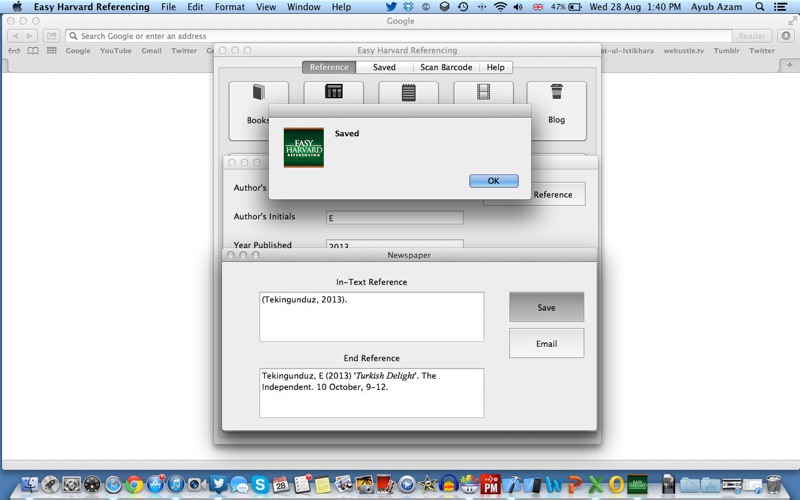The image size is (800, 500).
Task: Open the Scan Barcode tab
Action: coord(446,67)
